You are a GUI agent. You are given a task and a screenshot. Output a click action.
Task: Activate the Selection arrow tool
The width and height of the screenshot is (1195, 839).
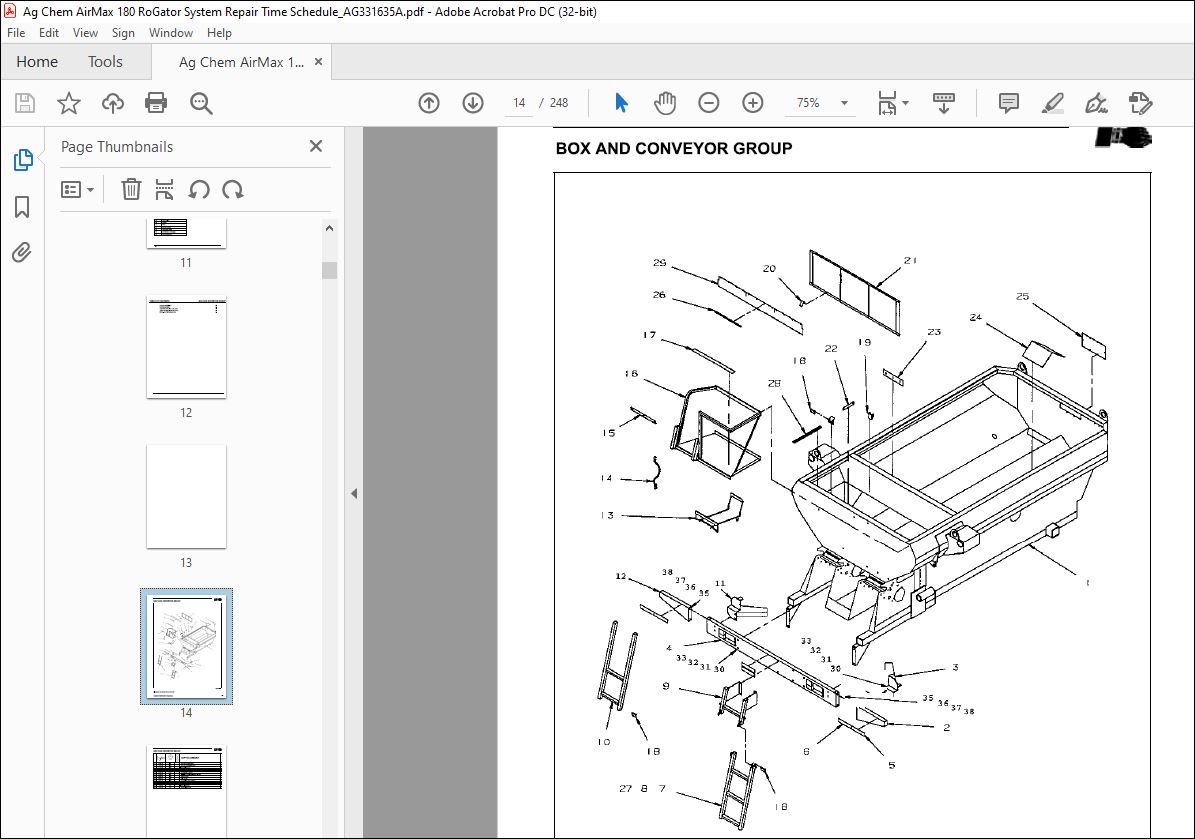(621, 103)
